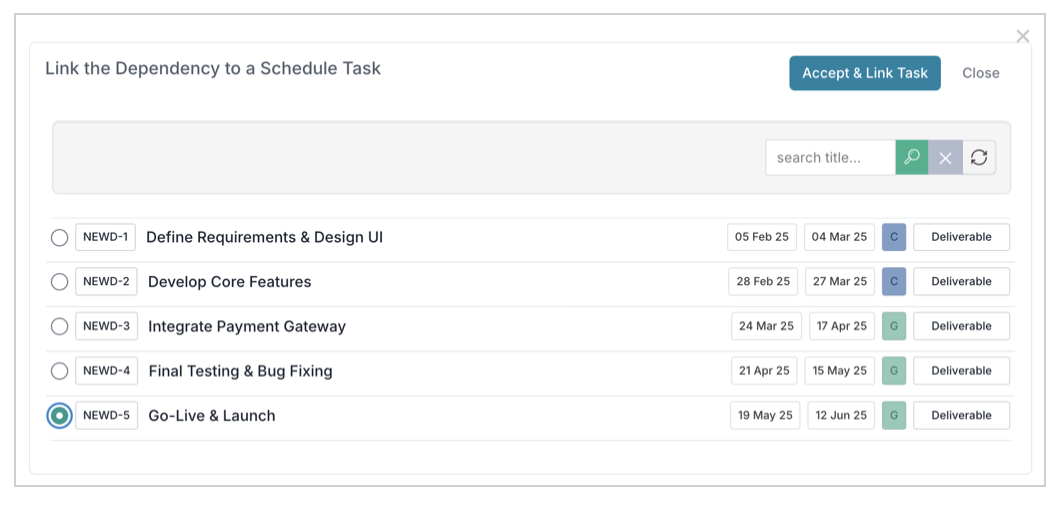Click the 21 Apr 25 start date

point(764,371)
